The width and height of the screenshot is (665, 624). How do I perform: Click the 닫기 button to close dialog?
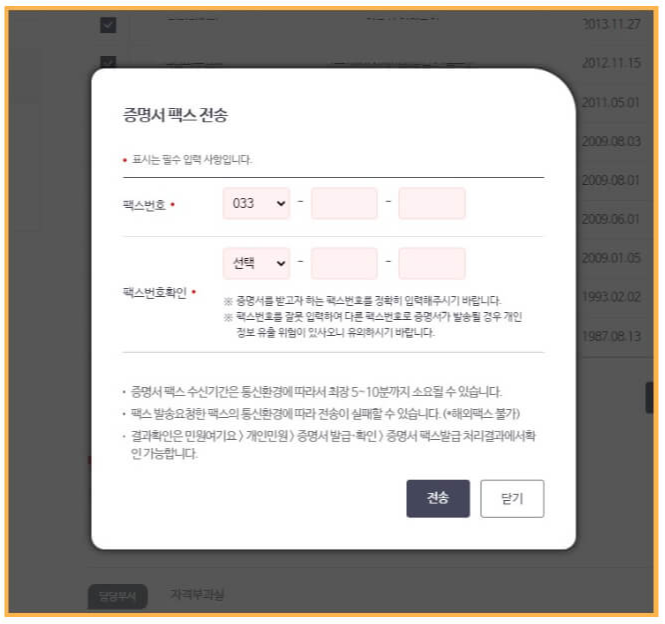coord(512,498)
